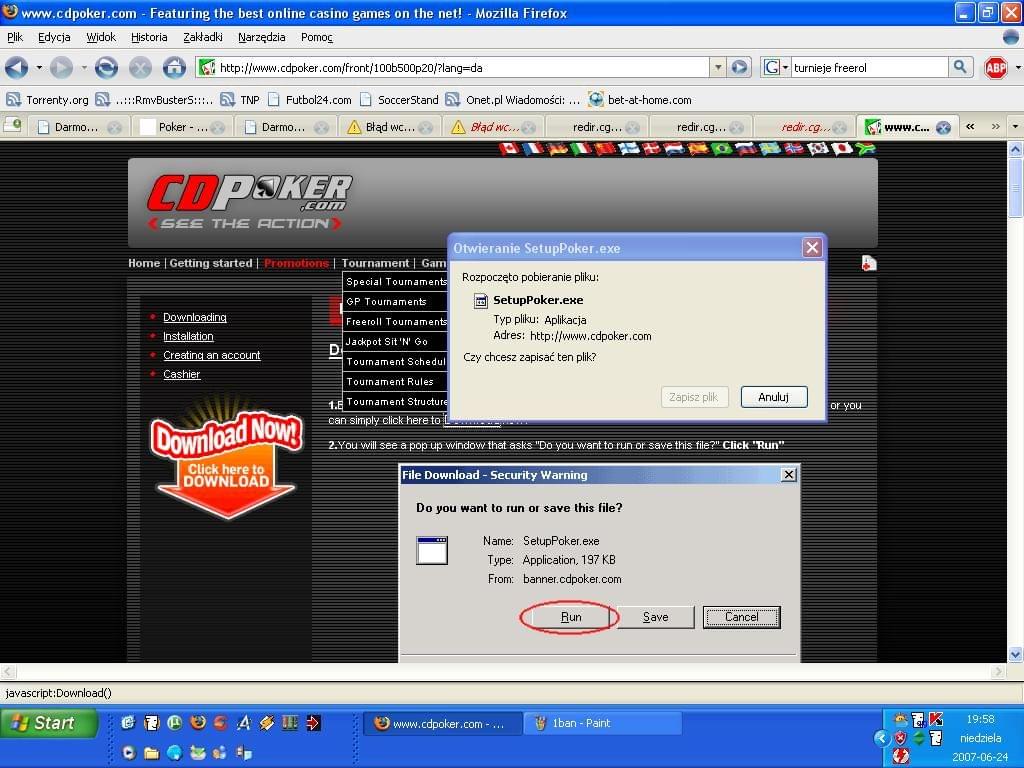Open the Cashier sidebar link
This screenshot has width=1024, height=768.
click(182, 374)
